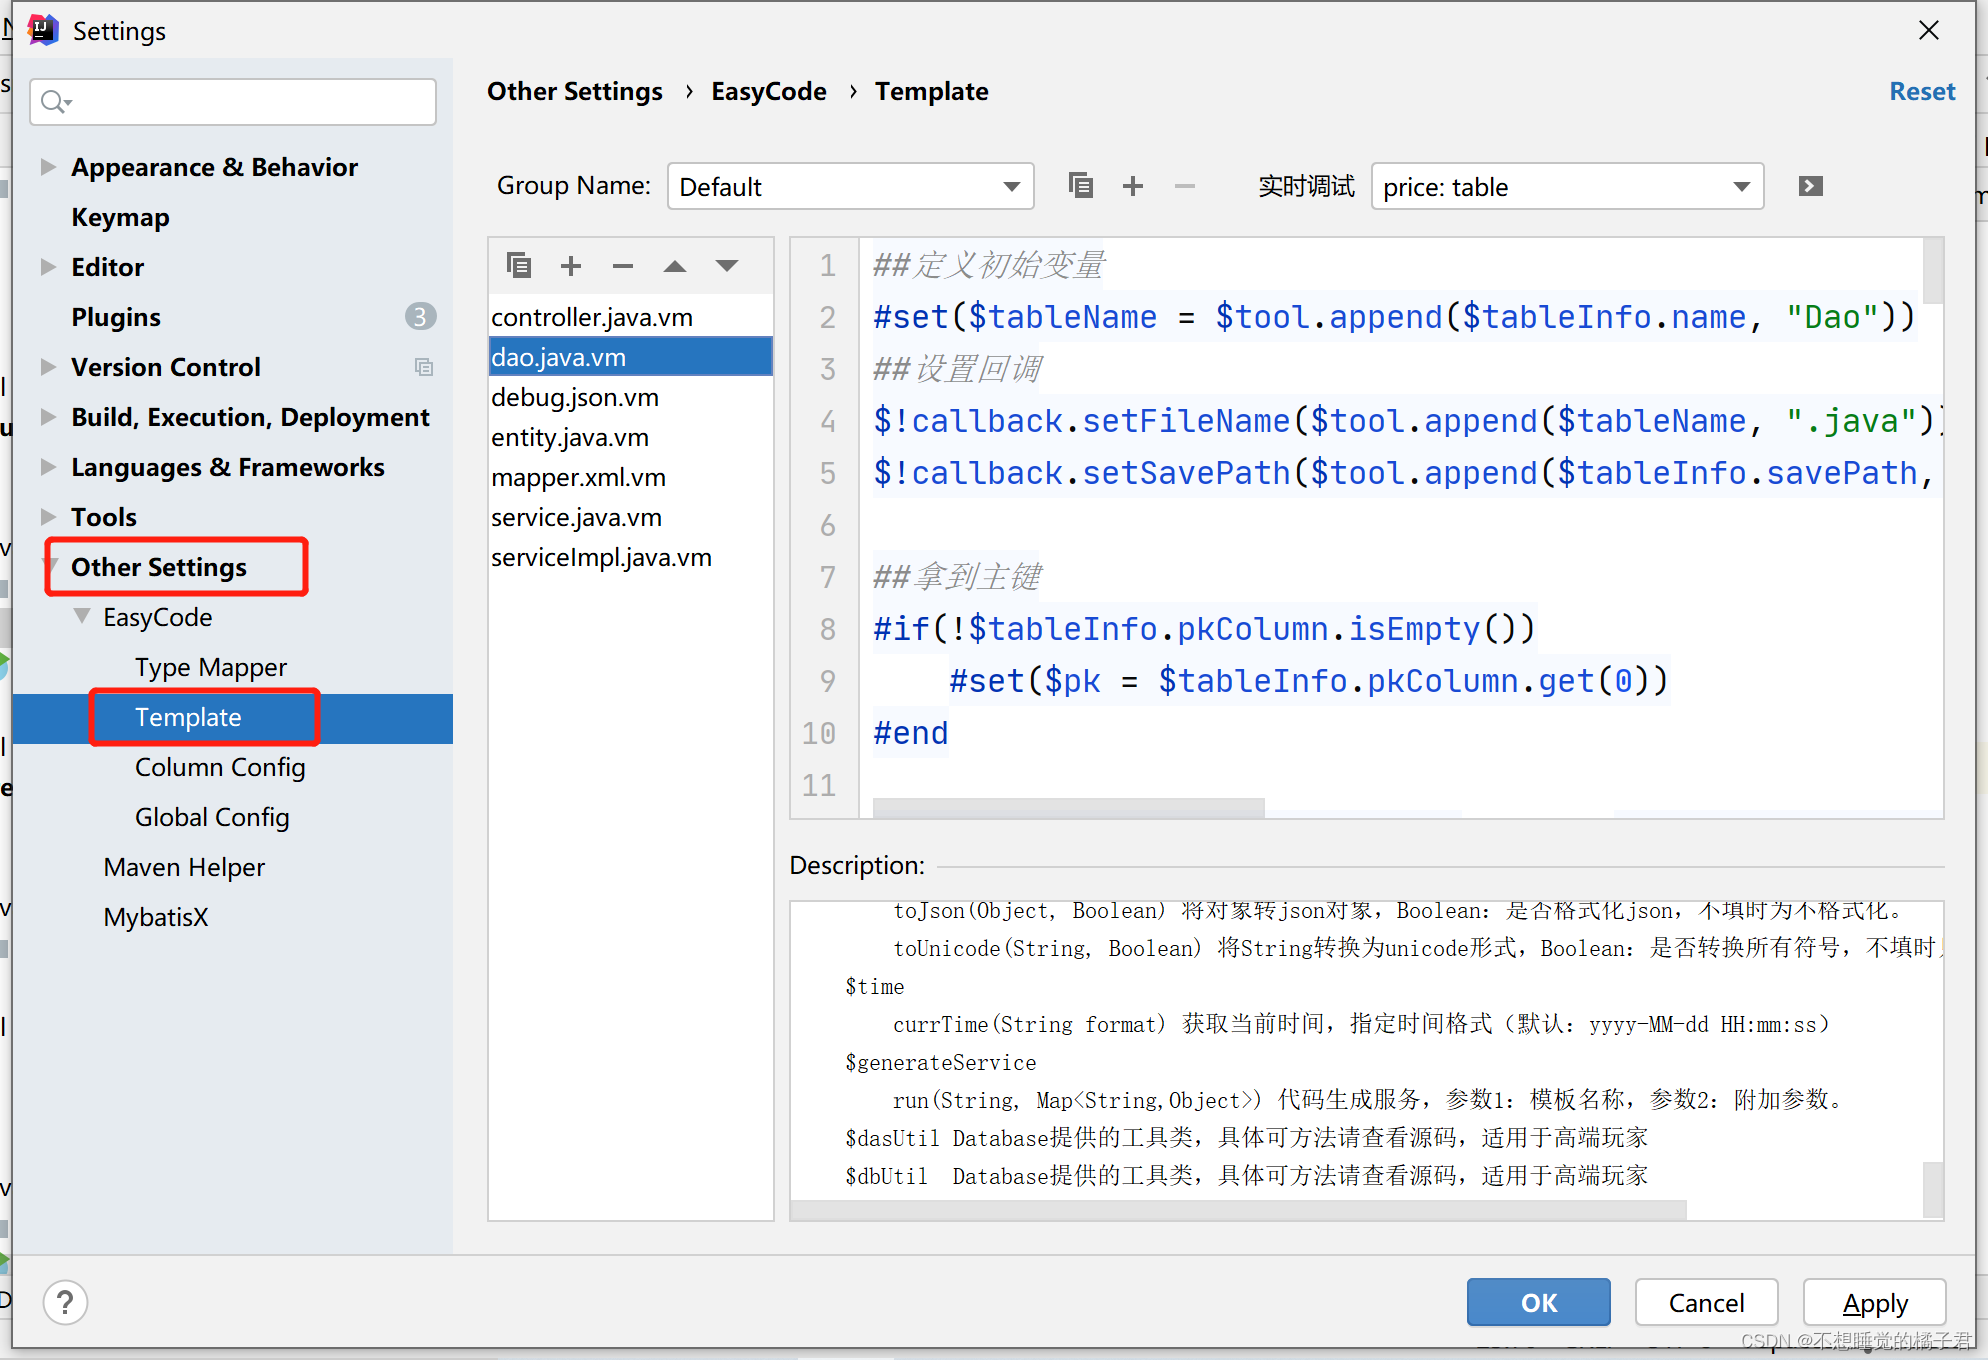
Task: Click the Cancel button
Action: 1706,1302
